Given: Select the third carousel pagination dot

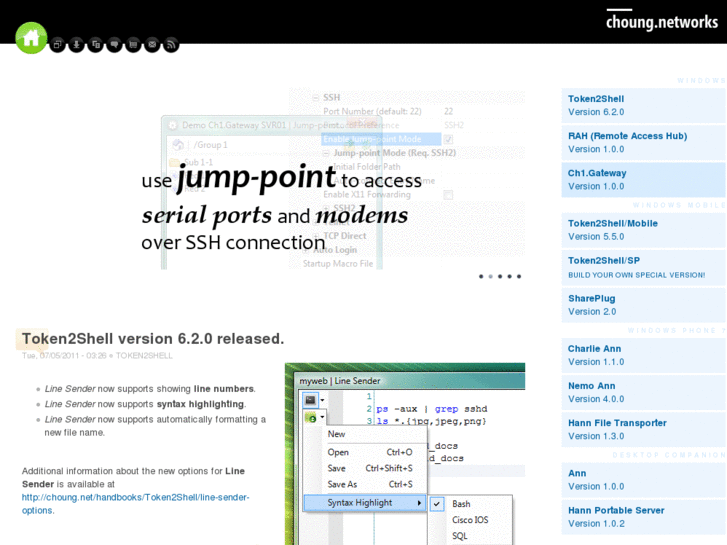Looking at the screenshot, I should click(500, 276).
